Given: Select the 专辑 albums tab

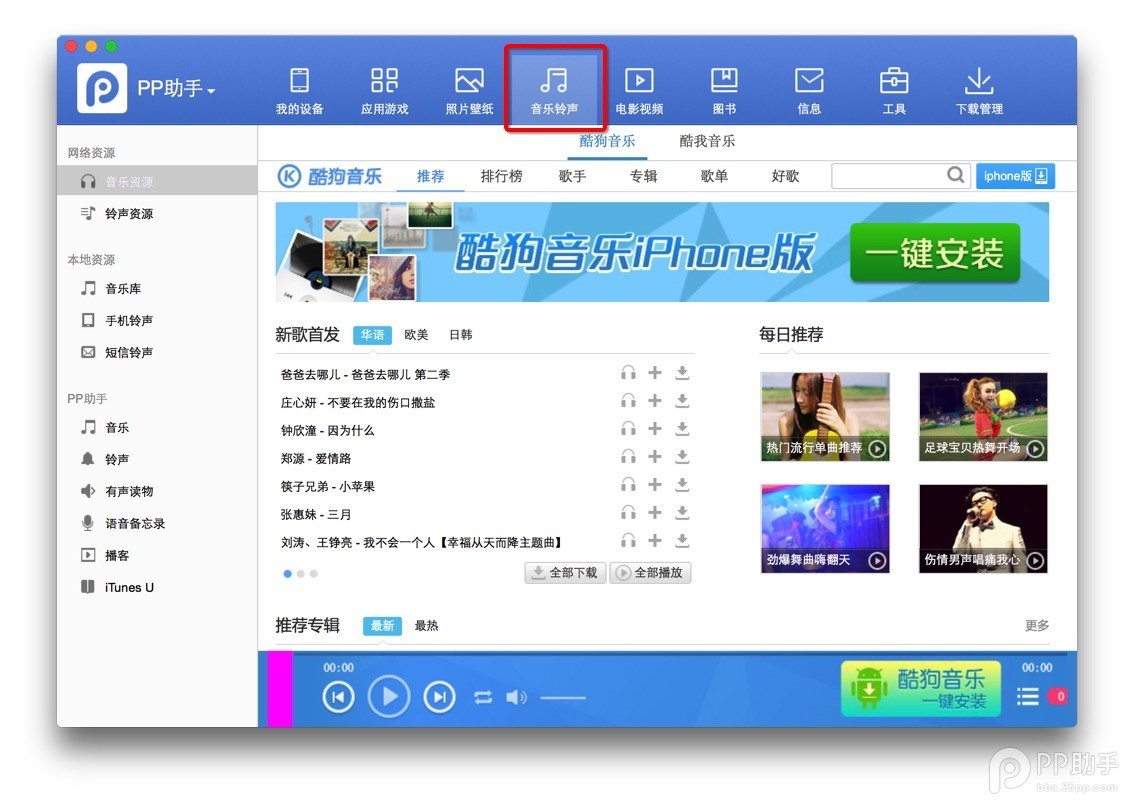Looking at the screenshot, I should (x=643, y=176).
